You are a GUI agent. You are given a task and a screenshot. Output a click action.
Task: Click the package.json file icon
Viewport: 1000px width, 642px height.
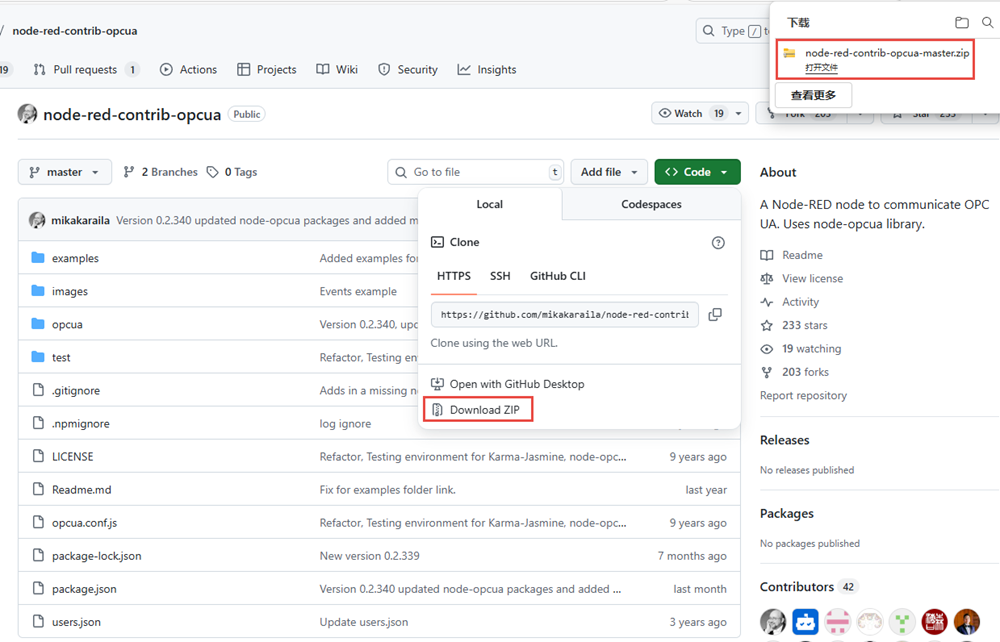[x=38, y=588]
